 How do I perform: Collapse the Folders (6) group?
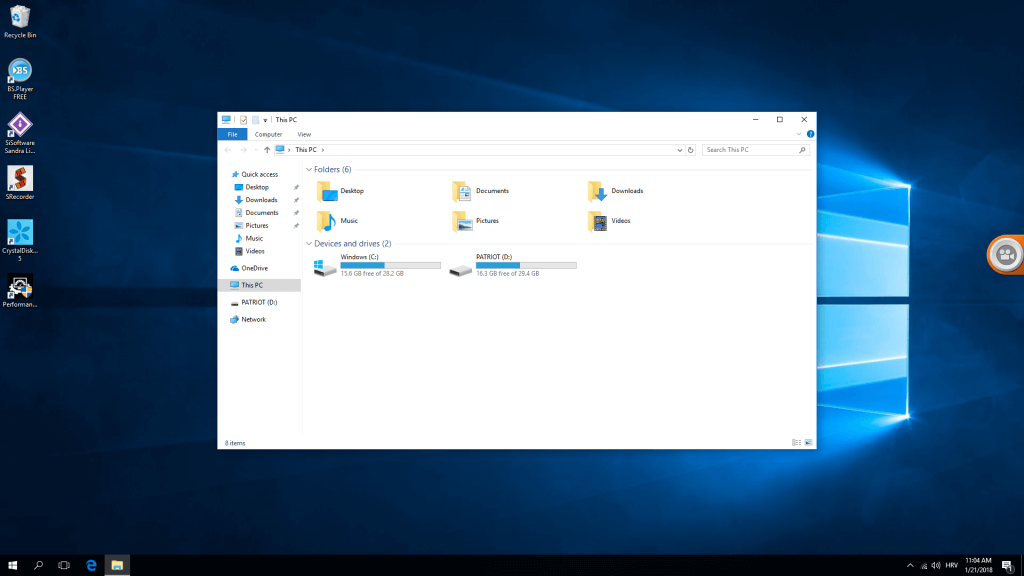pyautogui.click(x=309, y=170)
